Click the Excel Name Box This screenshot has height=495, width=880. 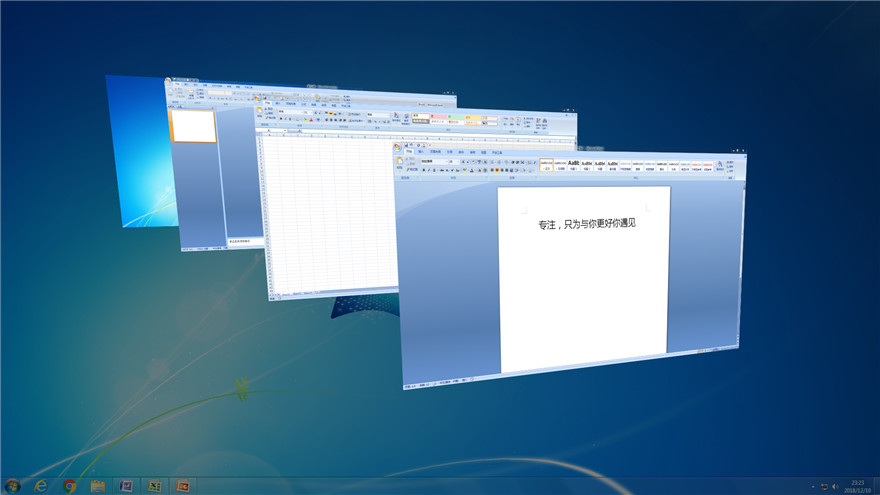pyautogui.click(x=270, y=130)
